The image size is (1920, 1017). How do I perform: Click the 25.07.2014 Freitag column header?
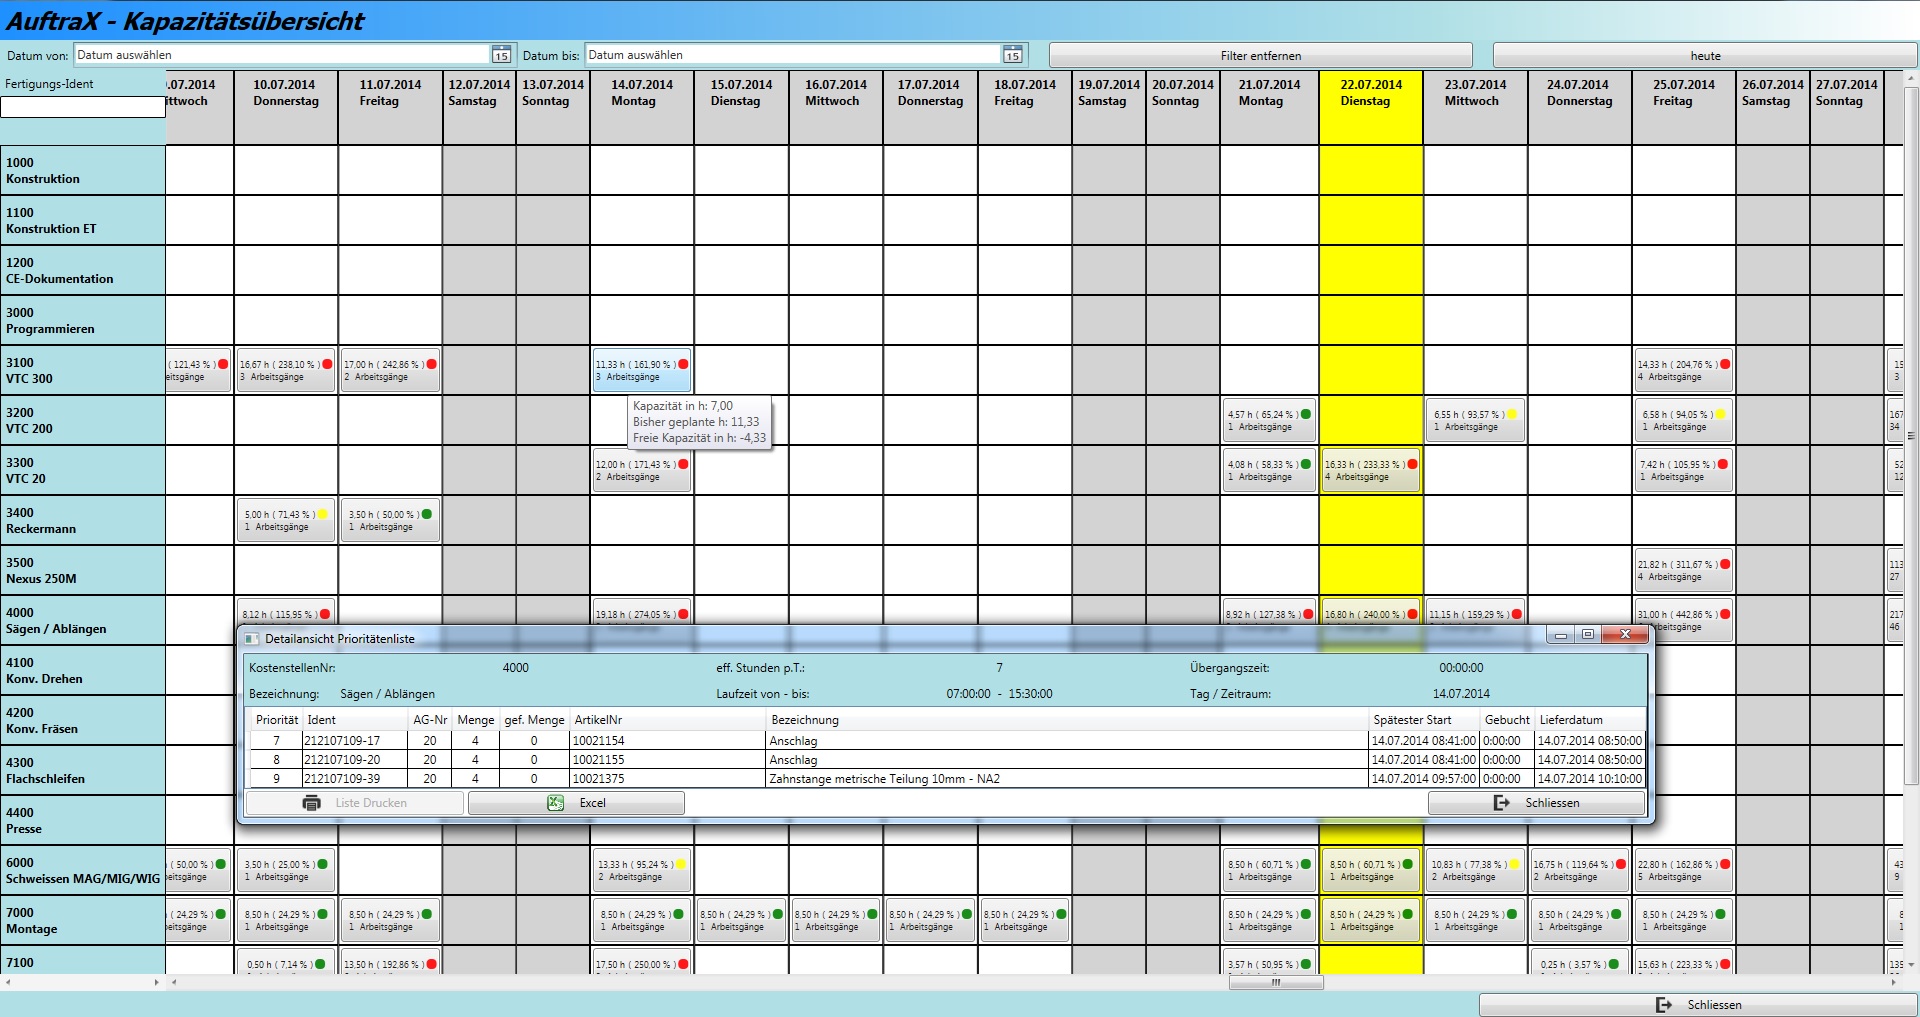click(1683, 107)
